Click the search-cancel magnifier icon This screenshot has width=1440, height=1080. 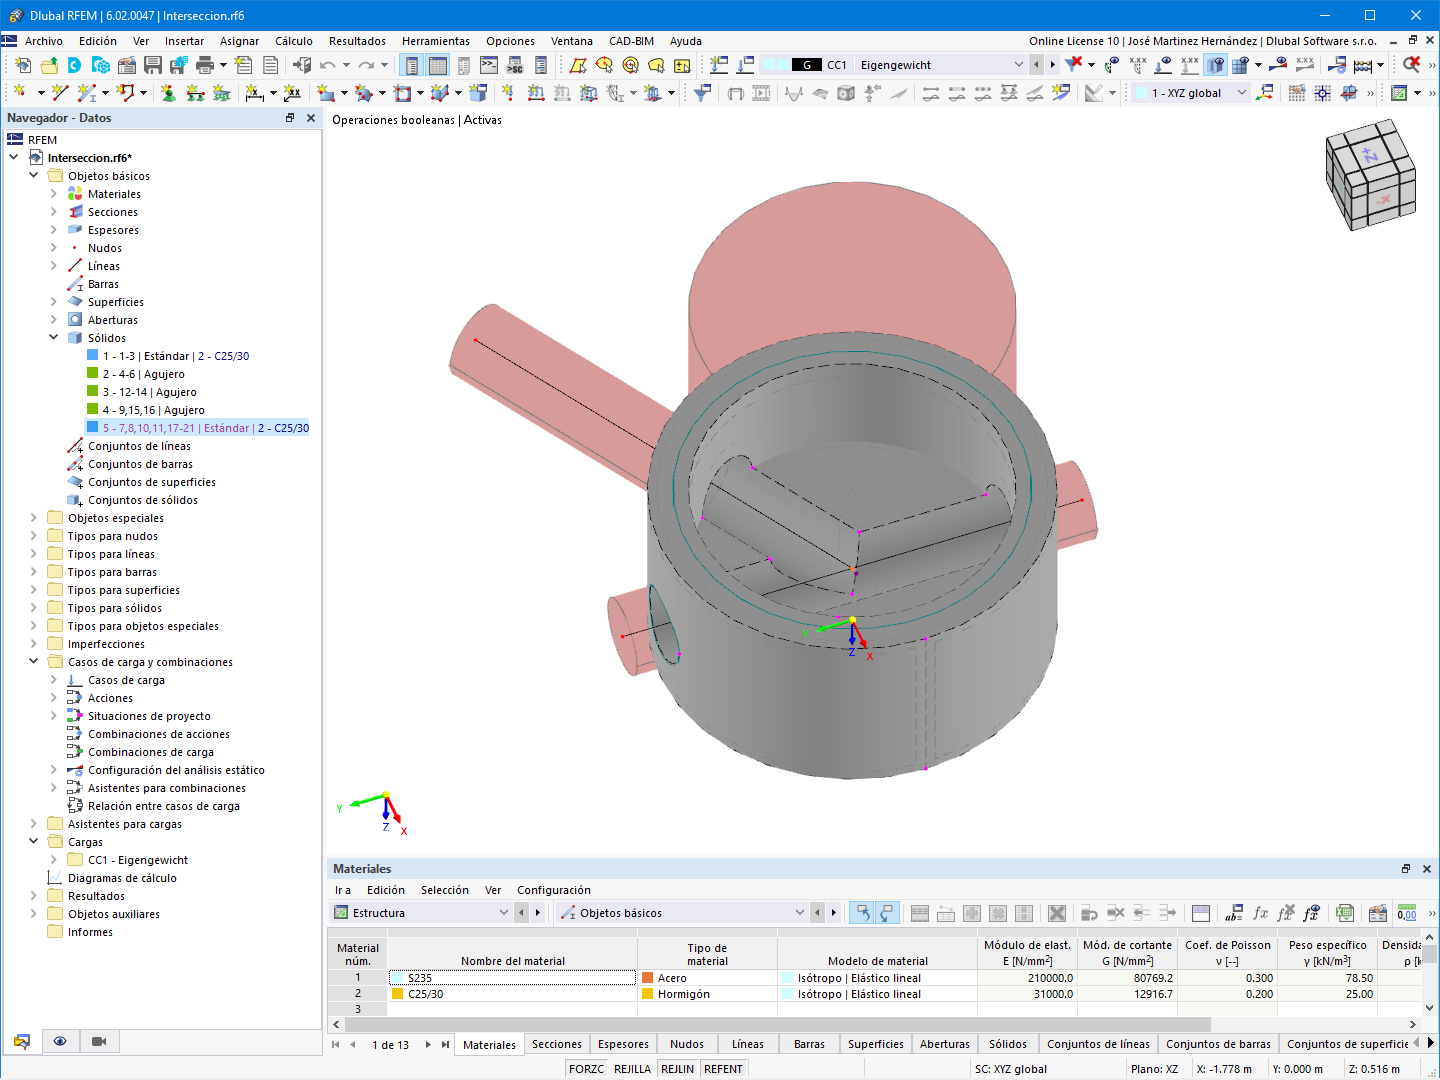1411,65
